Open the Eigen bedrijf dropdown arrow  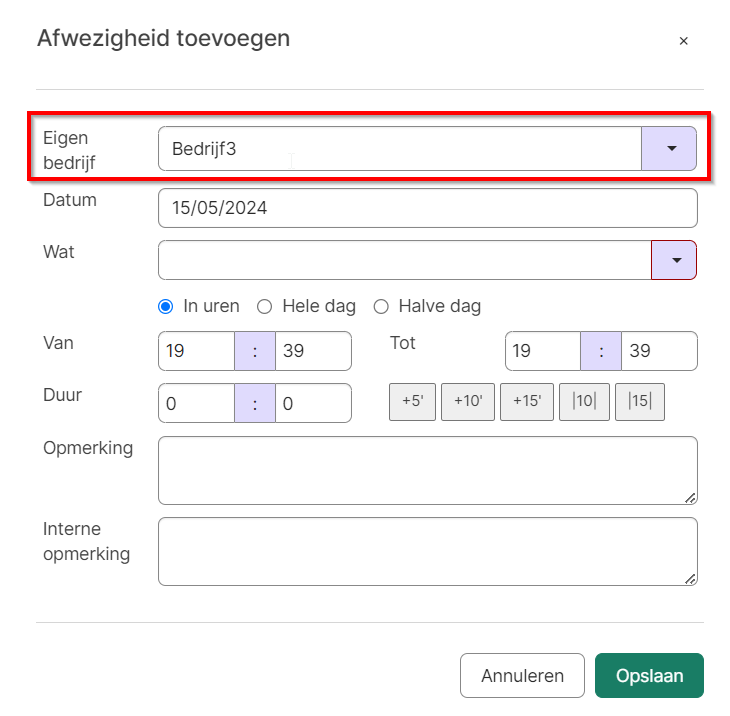coord(669,149)
